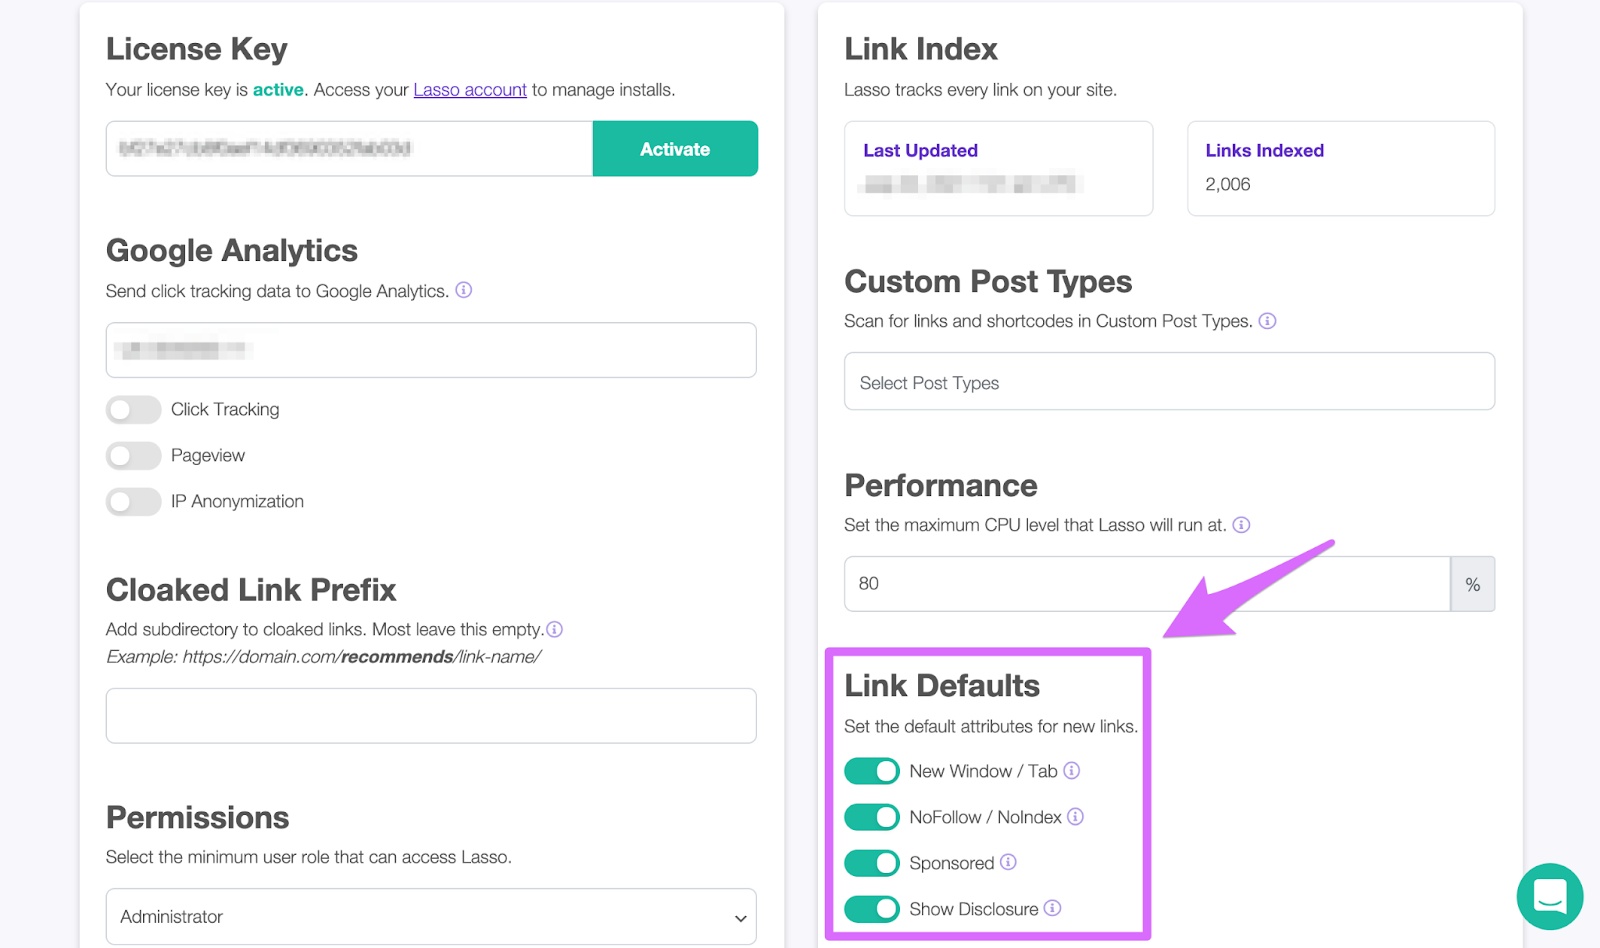Click the Performance CPU info icon

pos(1241,525)
